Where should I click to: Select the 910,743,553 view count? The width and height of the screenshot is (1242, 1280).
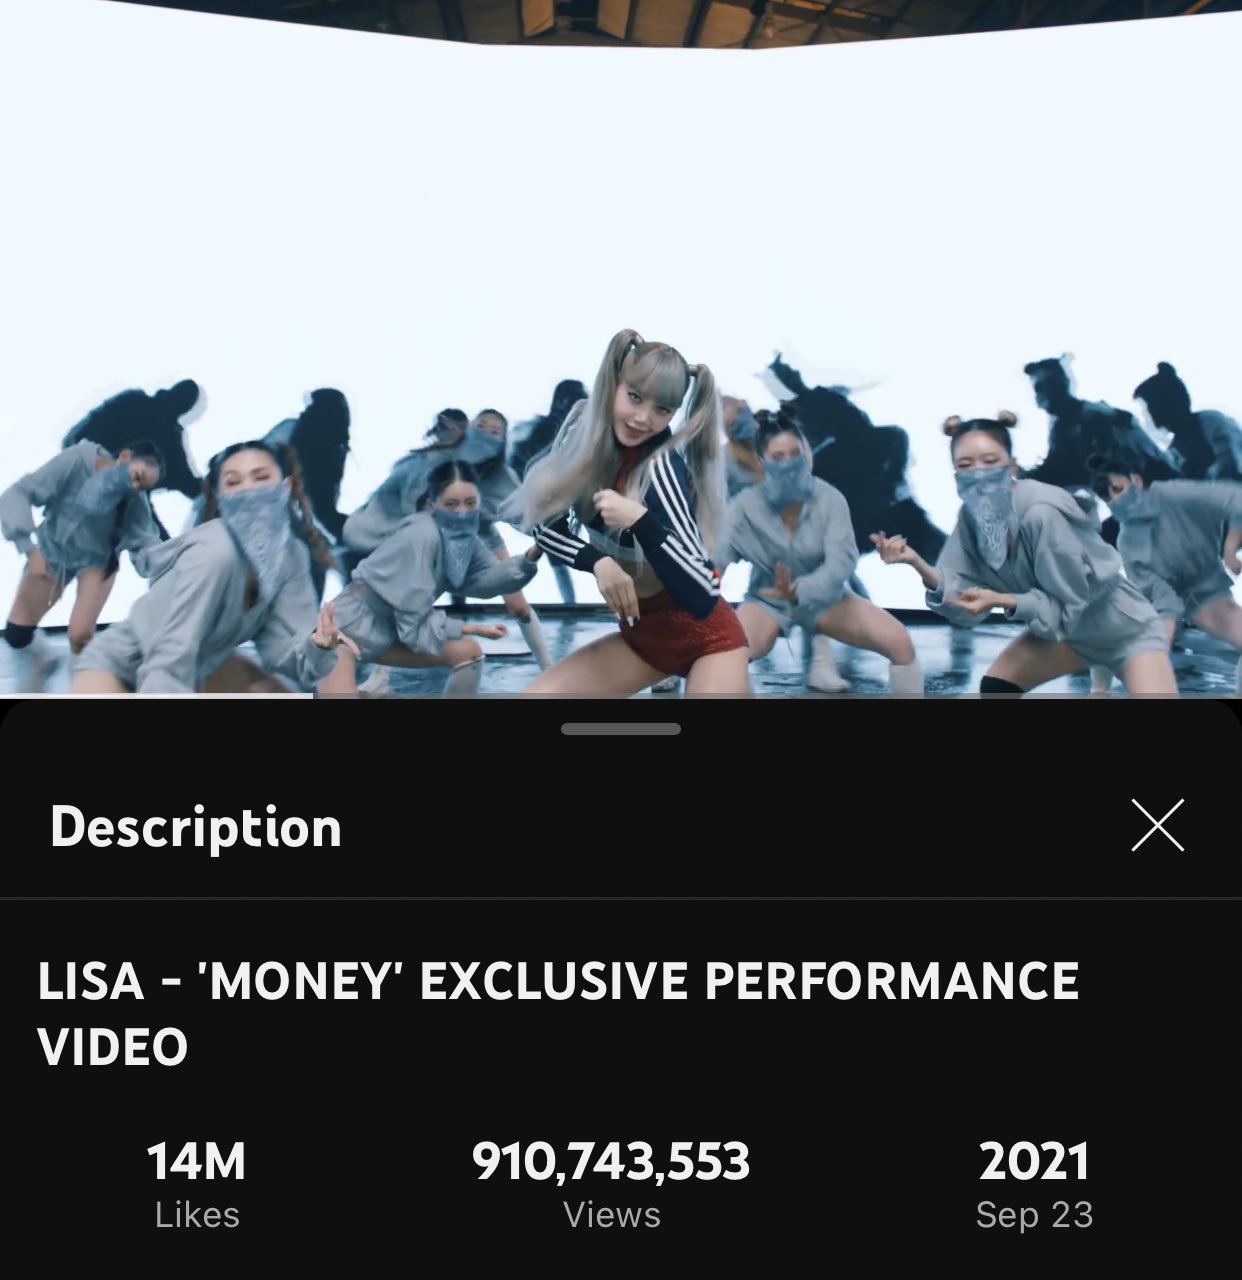click(611, 1162)
